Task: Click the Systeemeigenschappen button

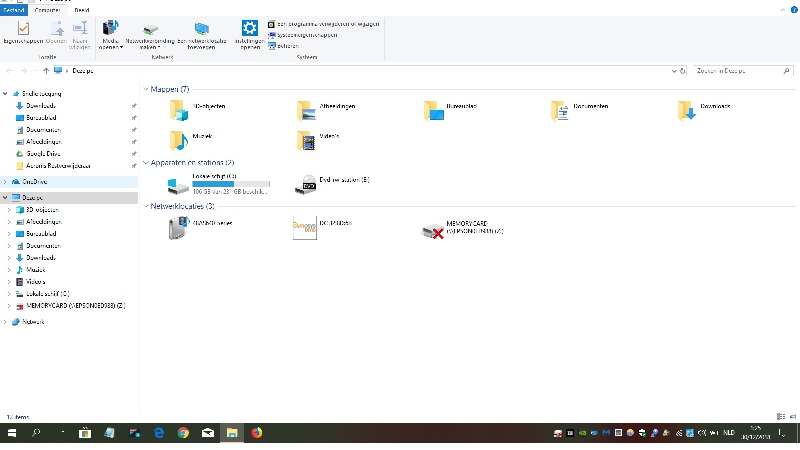Action: pos(307,34)
